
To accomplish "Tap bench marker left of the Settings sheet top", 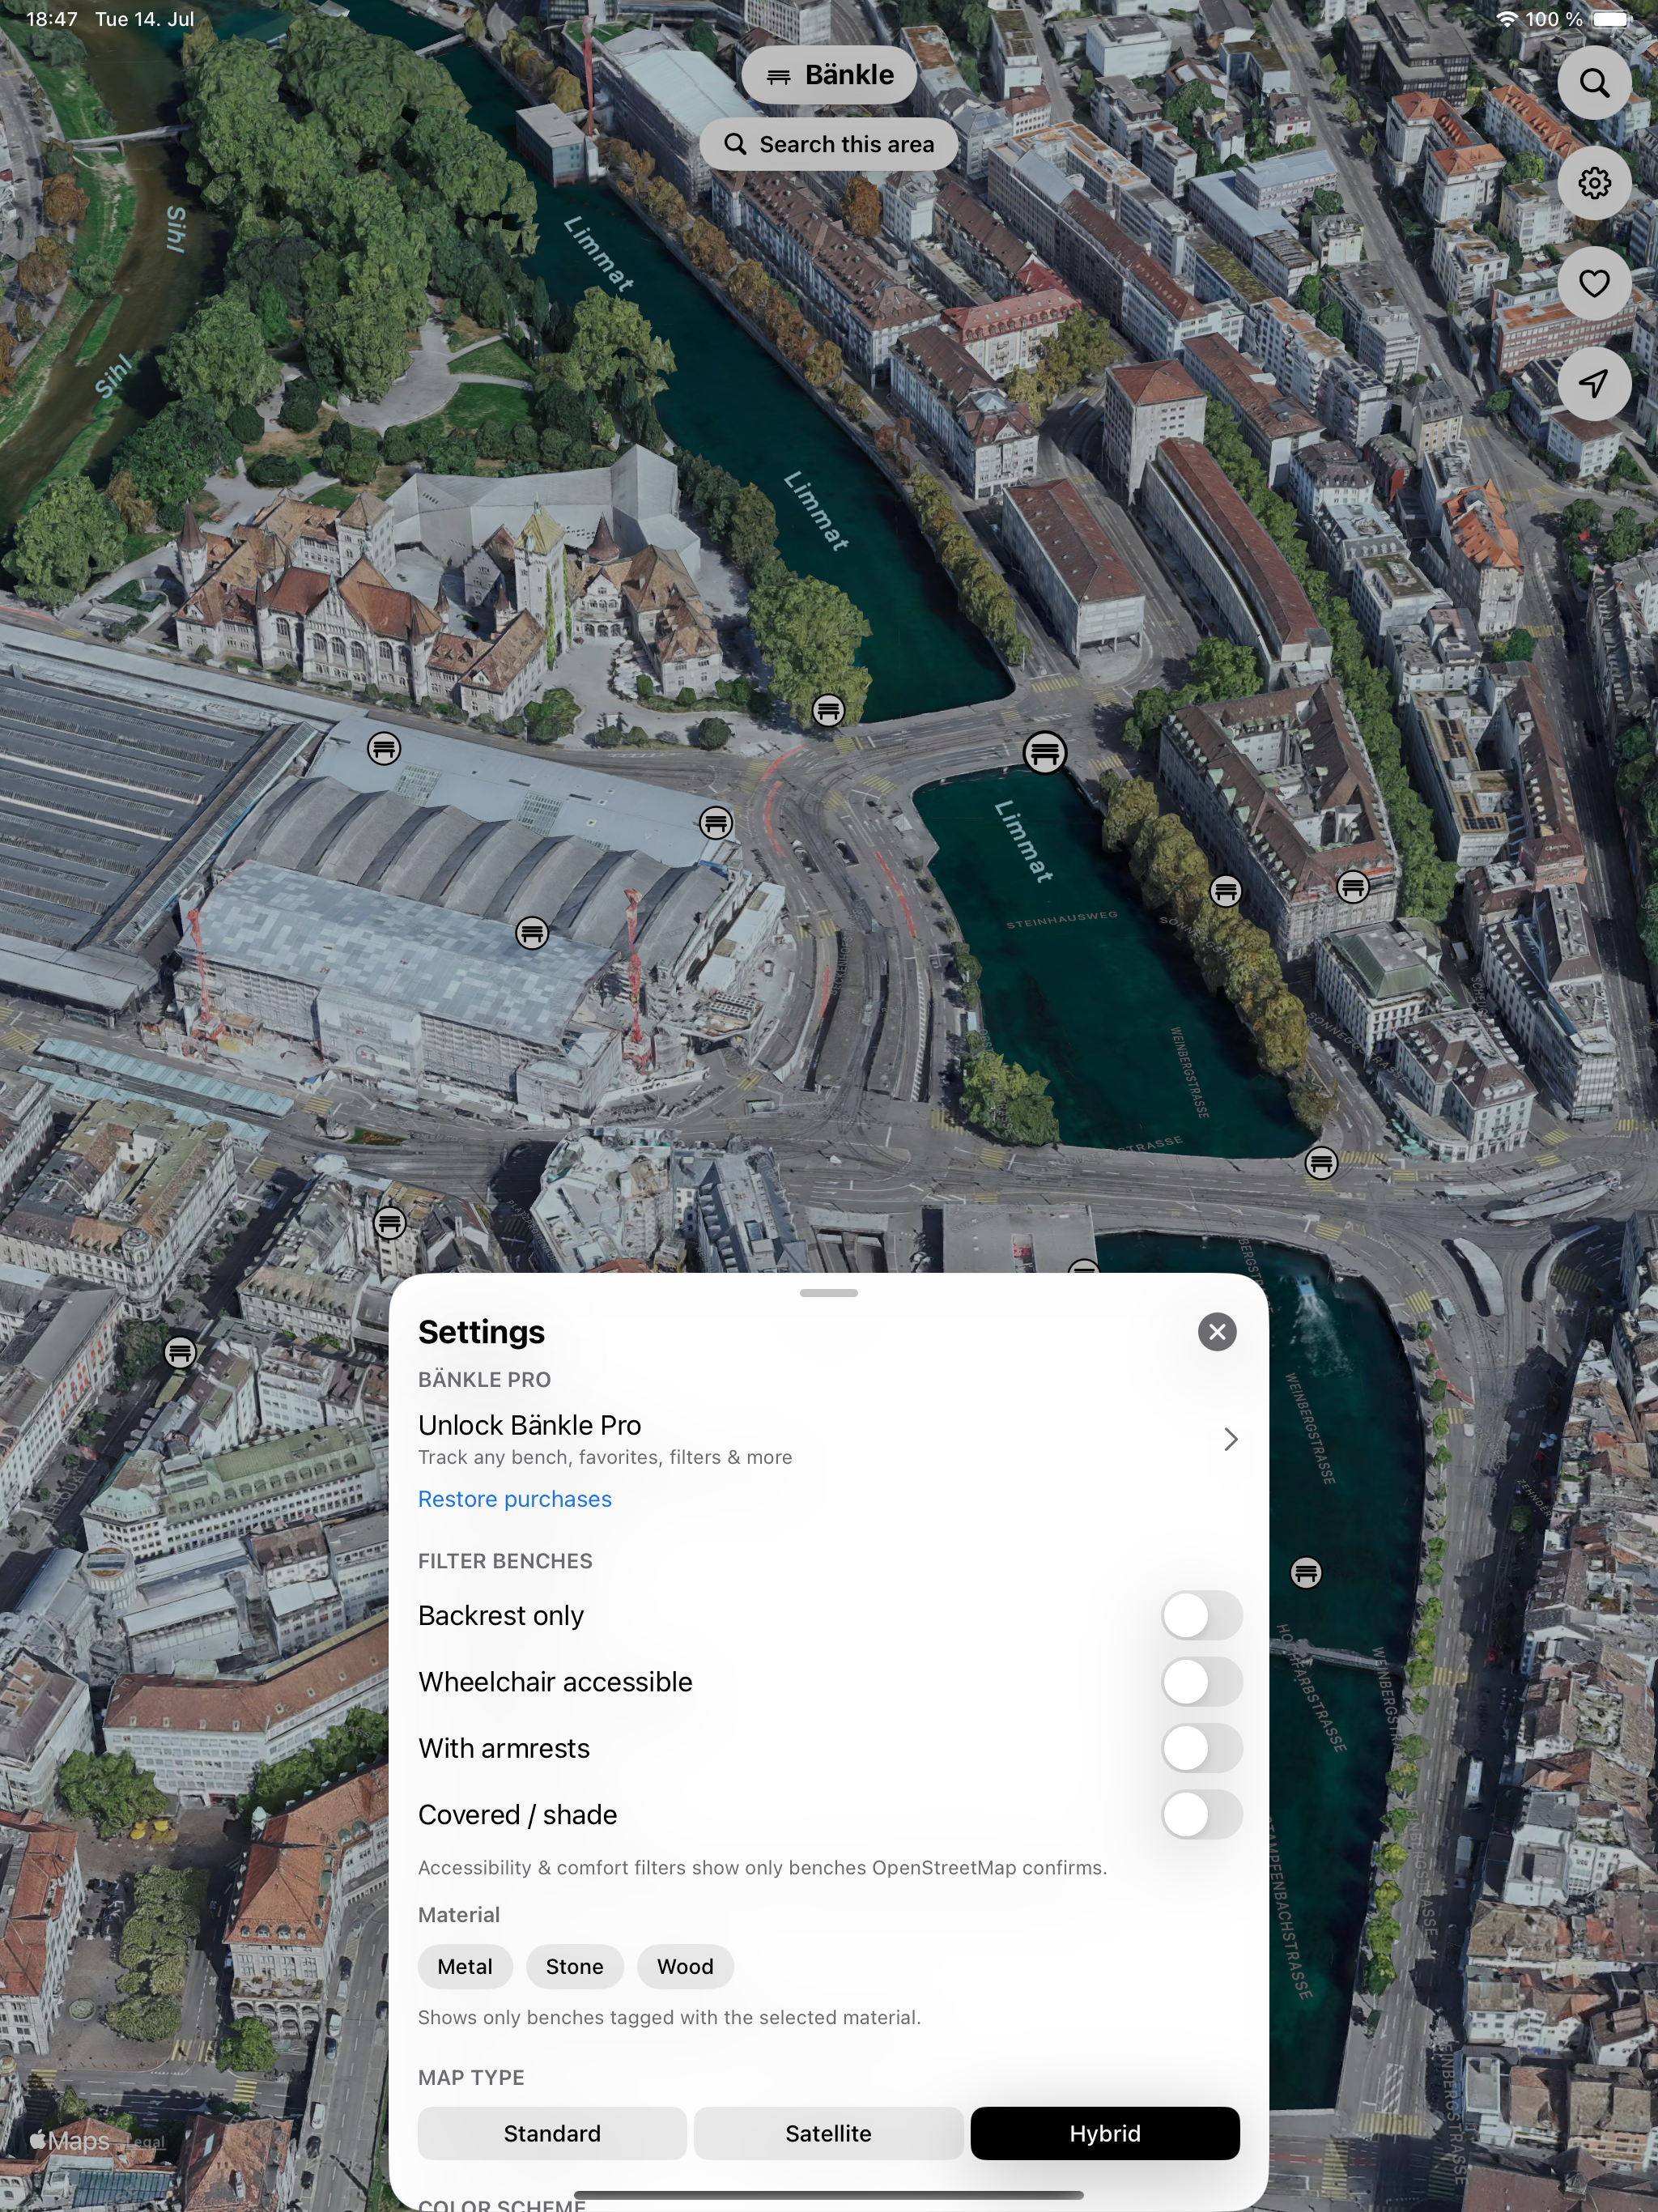I will coord(390,1222).
